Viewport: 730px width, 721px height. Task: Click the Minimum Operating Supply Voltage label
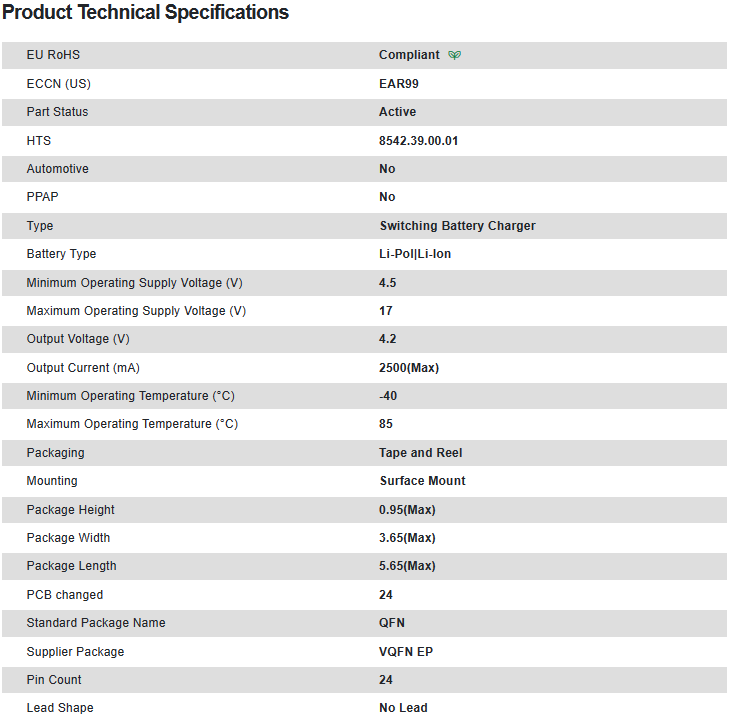[x=134, y=283]
